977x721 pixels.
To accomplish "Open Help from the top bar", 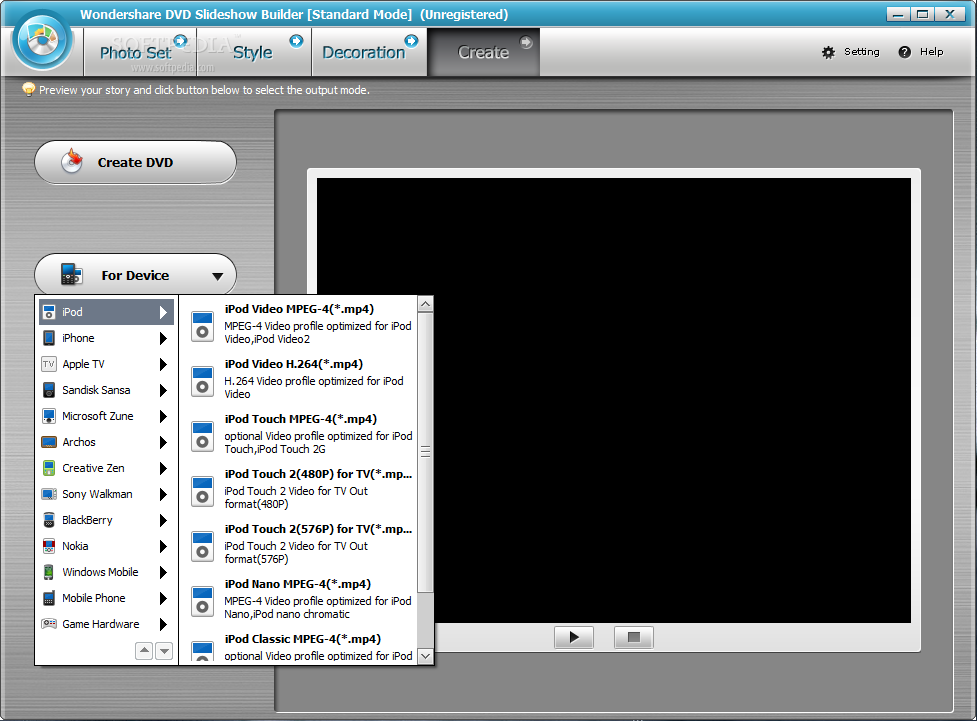I will coord(921,52).
